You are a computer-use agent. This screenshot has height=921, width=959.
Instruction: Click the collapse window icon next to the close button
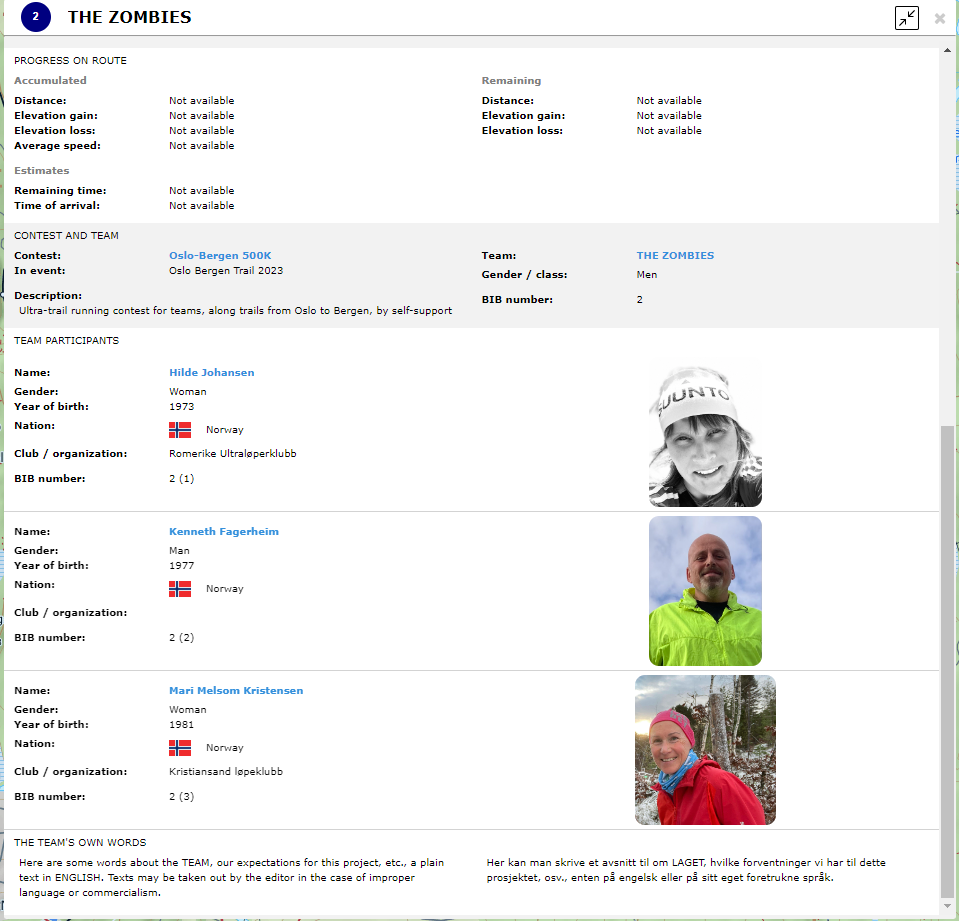[x=906, y=18]
